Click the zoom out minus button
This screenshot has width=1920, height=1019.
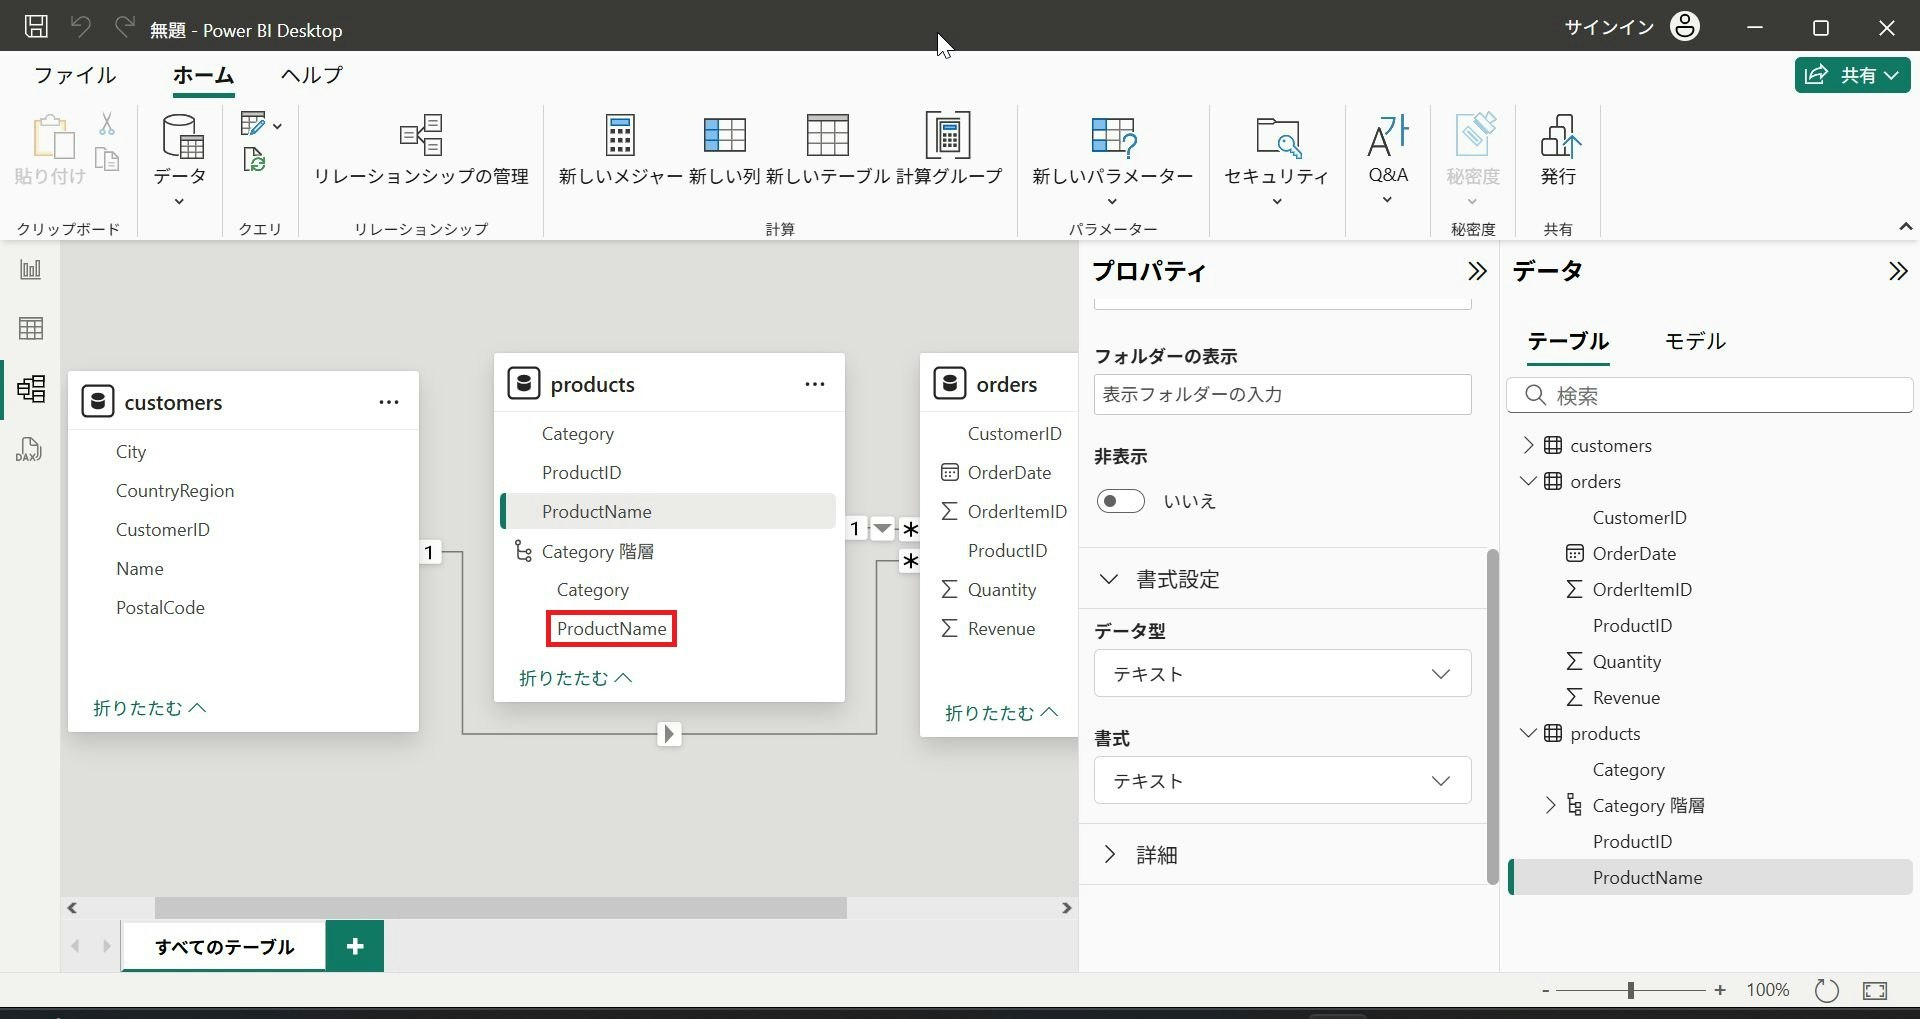pos(1546,990)
